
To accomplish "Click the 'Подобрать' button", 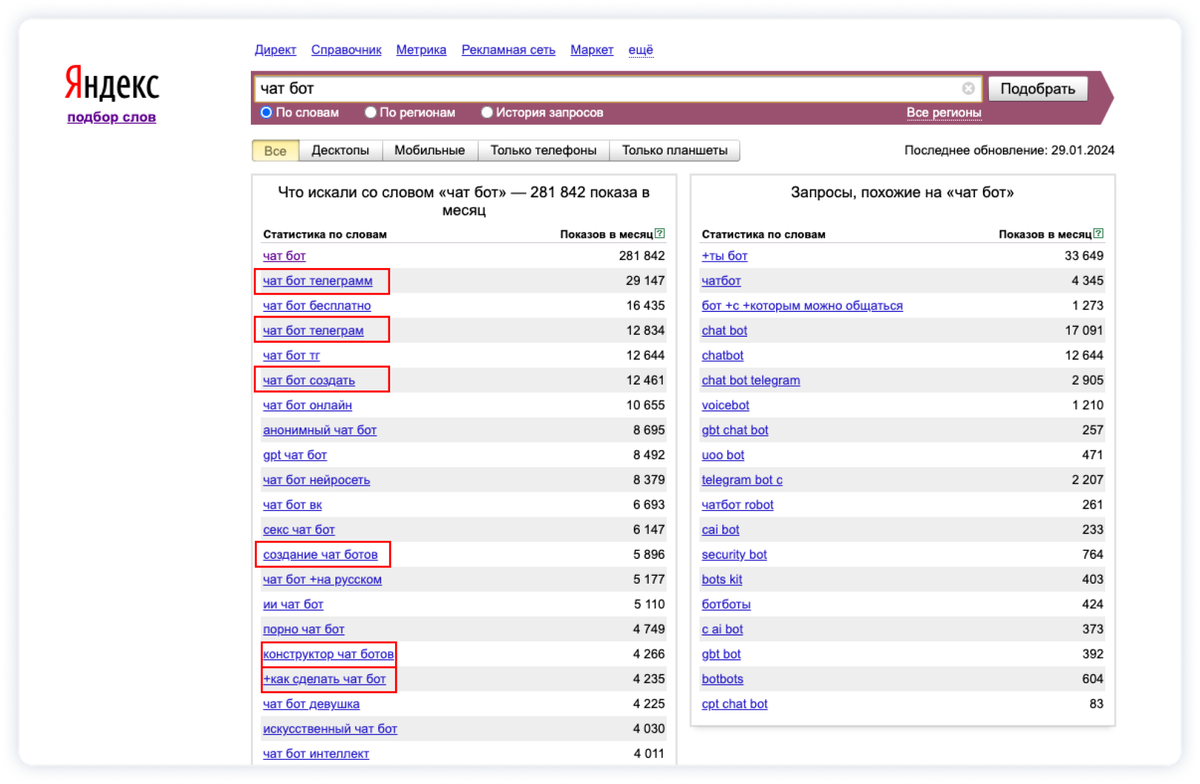I will [1037, 89].
